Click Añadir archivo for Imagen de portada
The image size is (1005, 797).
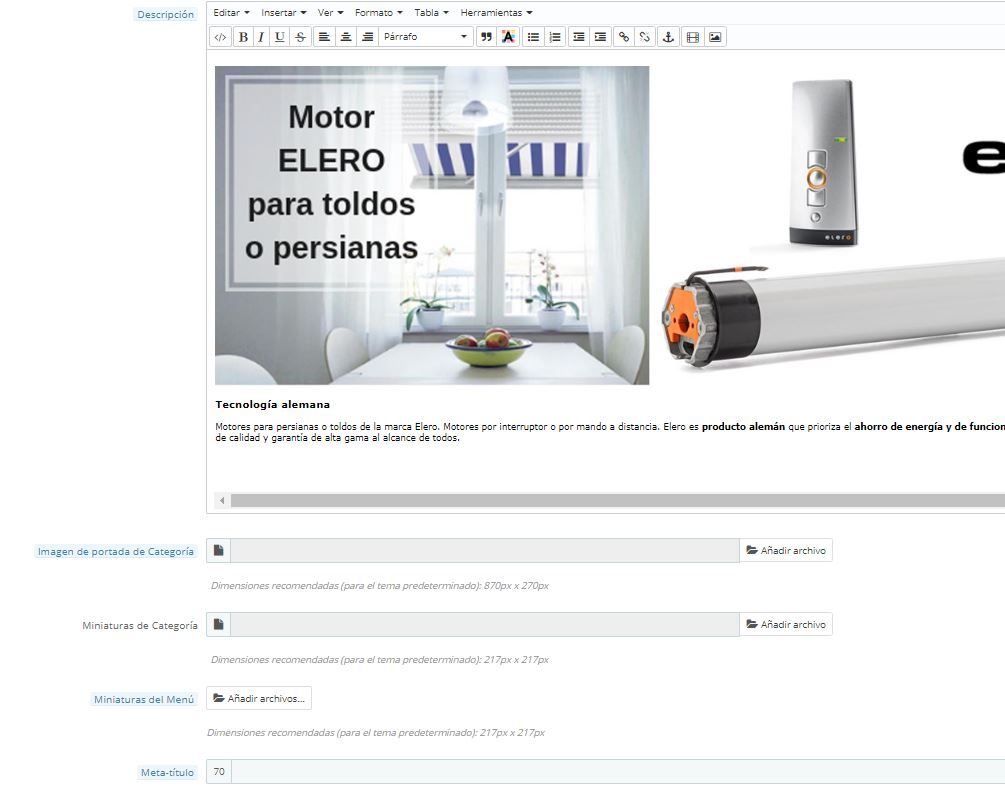pos(786,551)
